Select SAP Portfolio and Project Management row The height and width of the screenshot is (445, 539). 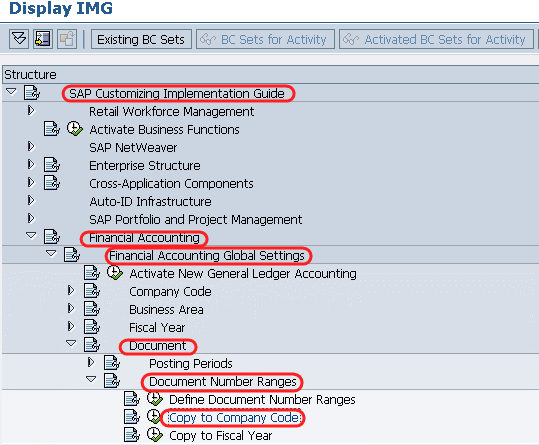[196, 220]
